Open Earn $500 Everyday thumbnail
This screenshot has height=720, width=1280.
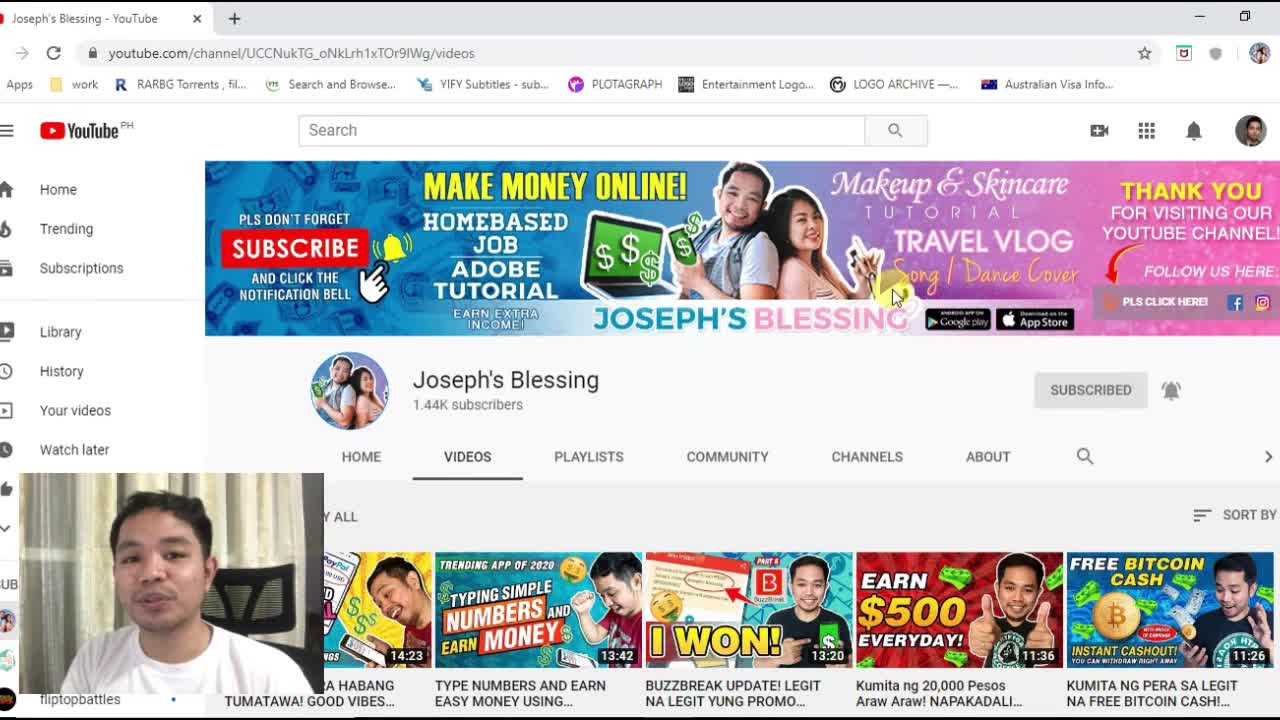(x=959, y=610)
